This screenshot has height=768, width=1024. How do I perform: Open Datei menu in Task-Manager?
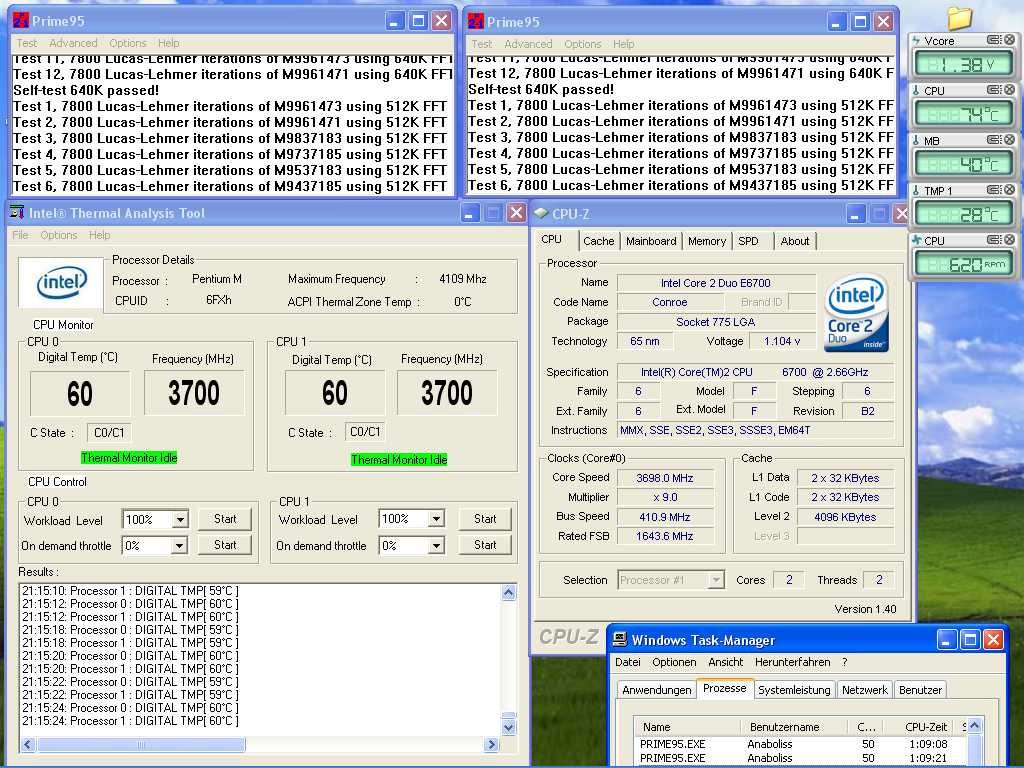pos(628,662)
